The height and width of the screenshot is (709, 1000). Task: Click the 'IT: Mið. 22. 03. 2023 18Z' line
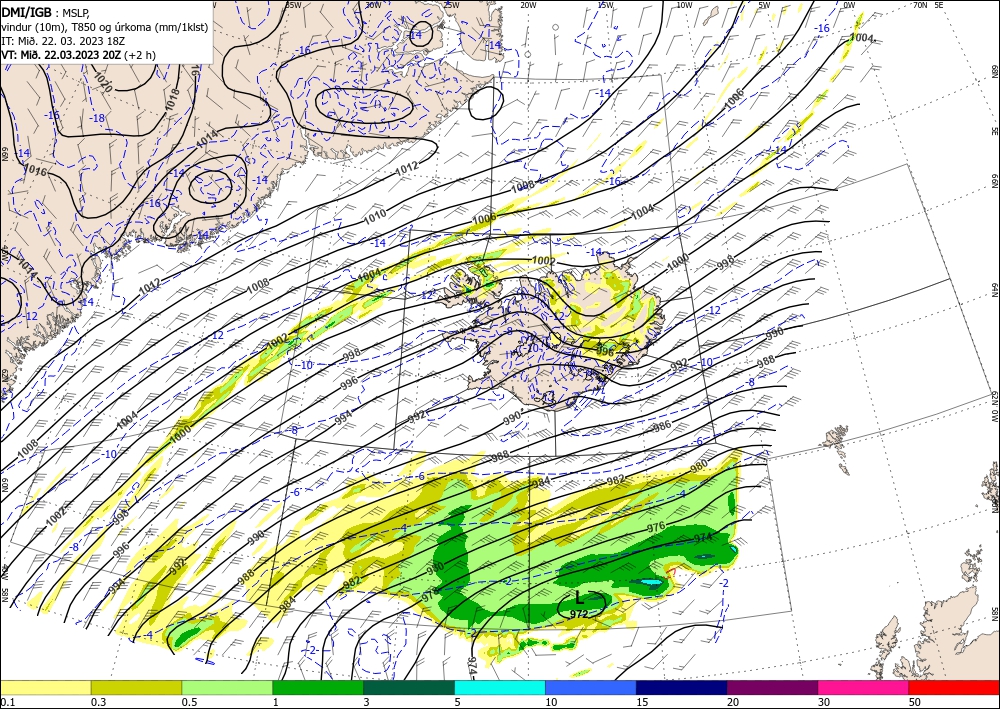tap(63, 41)
